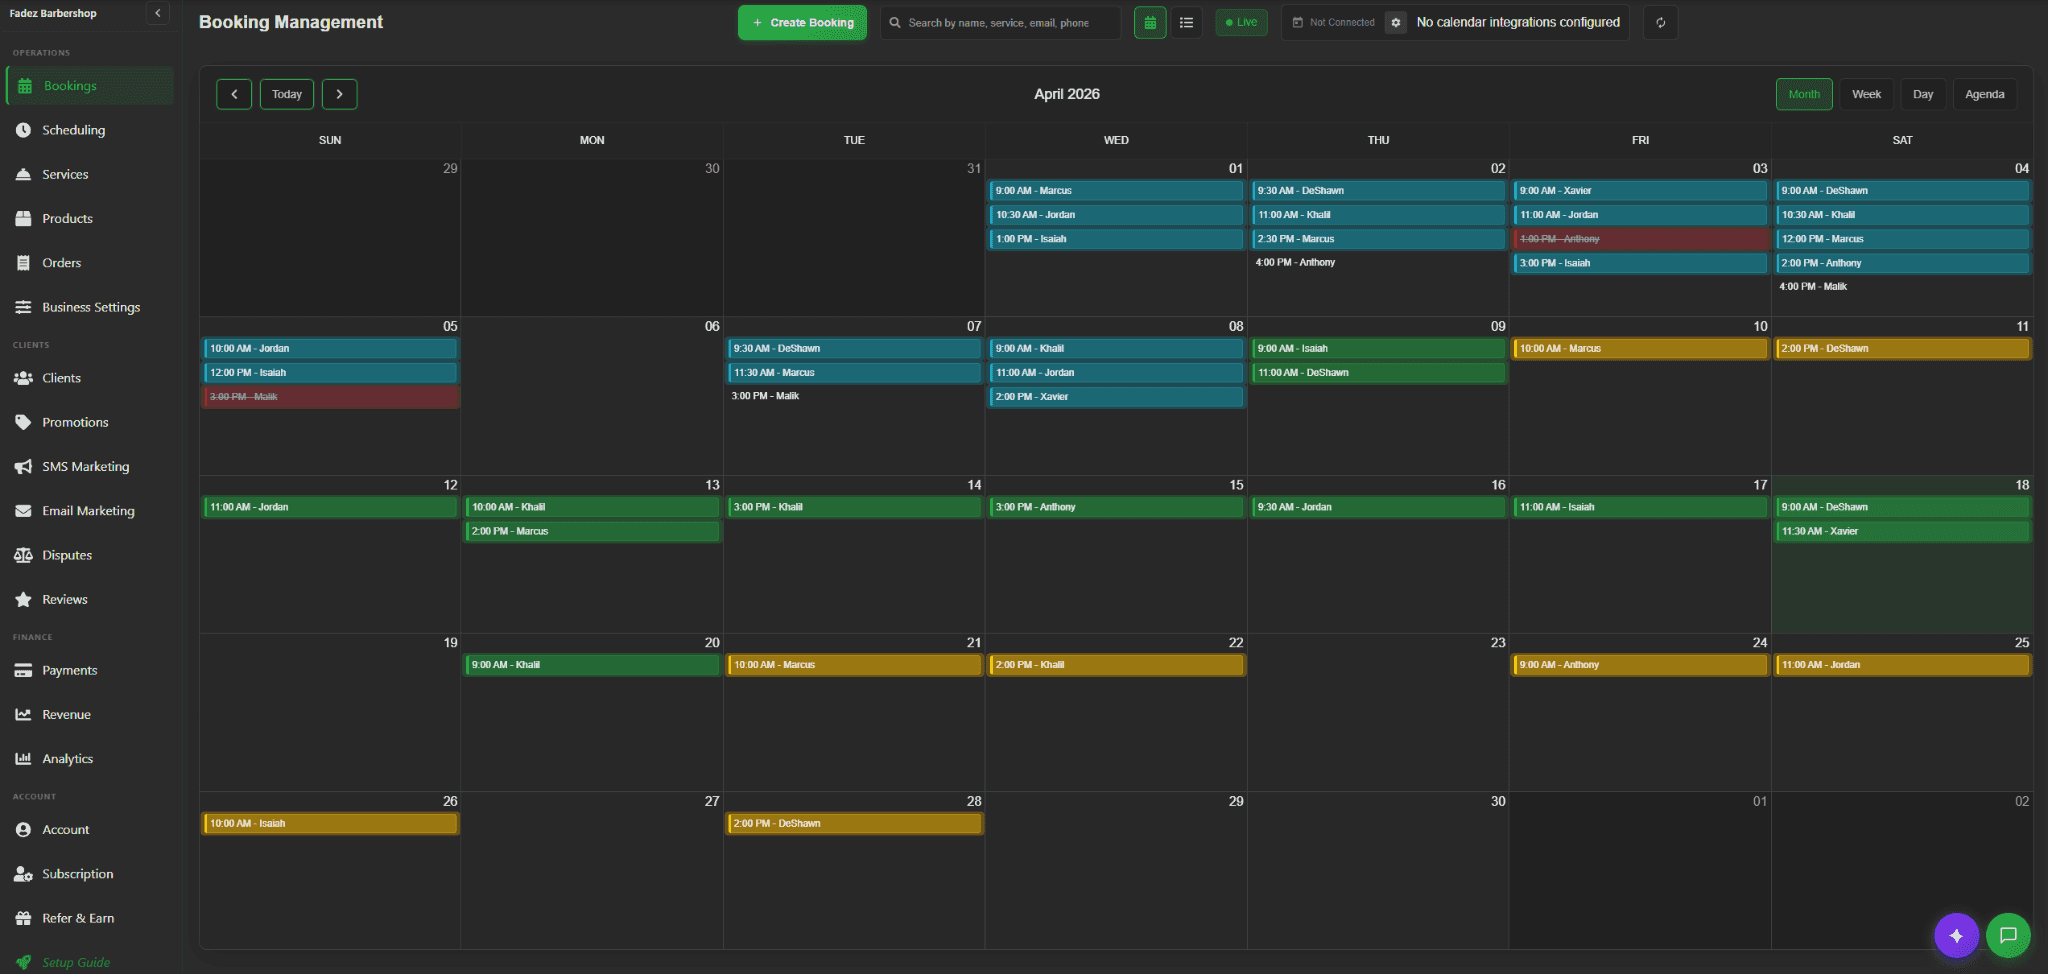The width and height of the screenshot is (2048, 974).
Task: Open Disputes scale icon item
Action: point(90,555)
